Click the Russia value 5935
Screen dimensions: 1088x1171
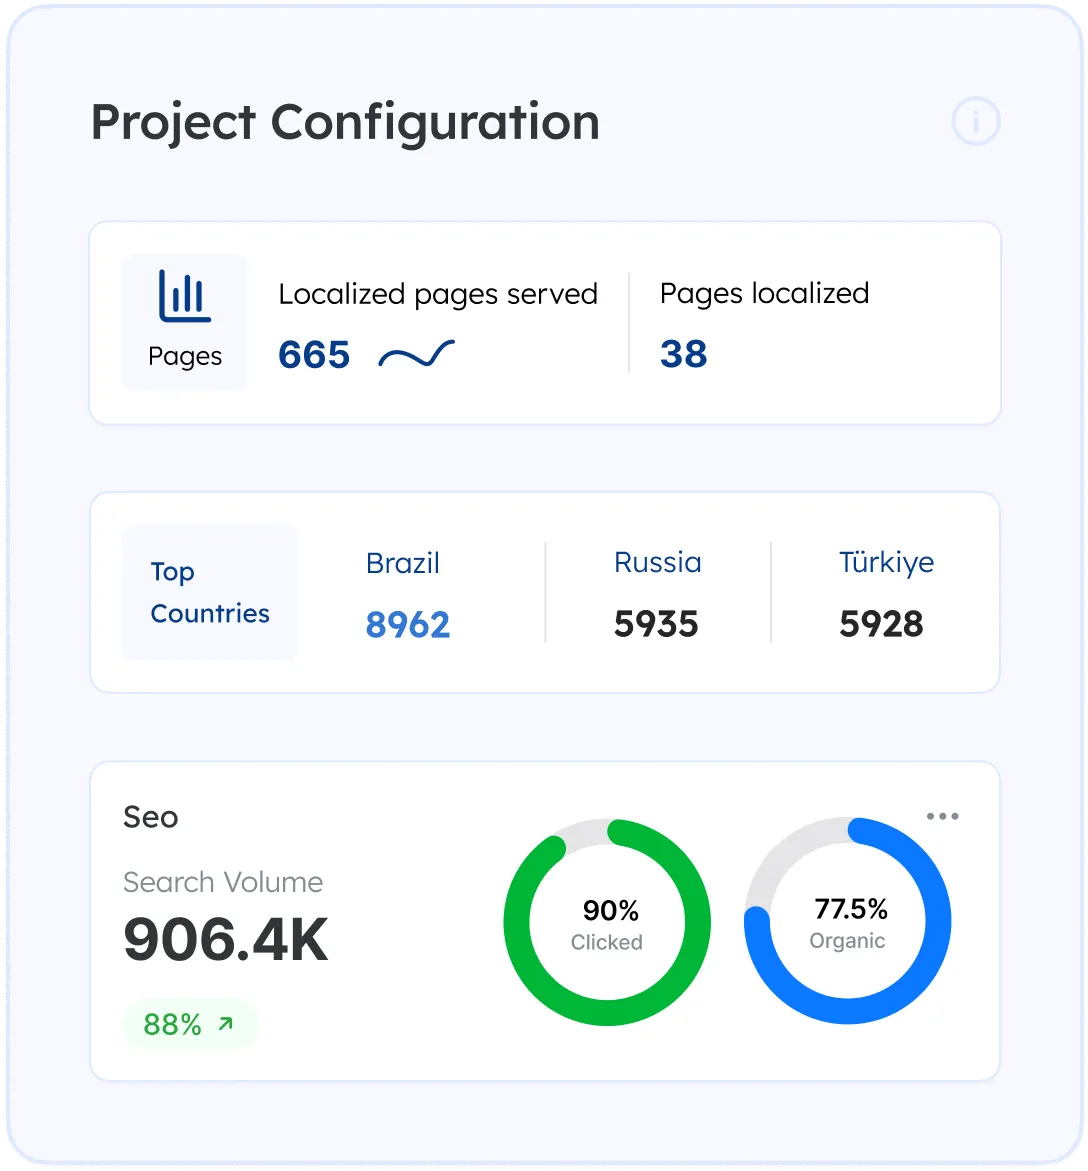[x=656, y=625]
